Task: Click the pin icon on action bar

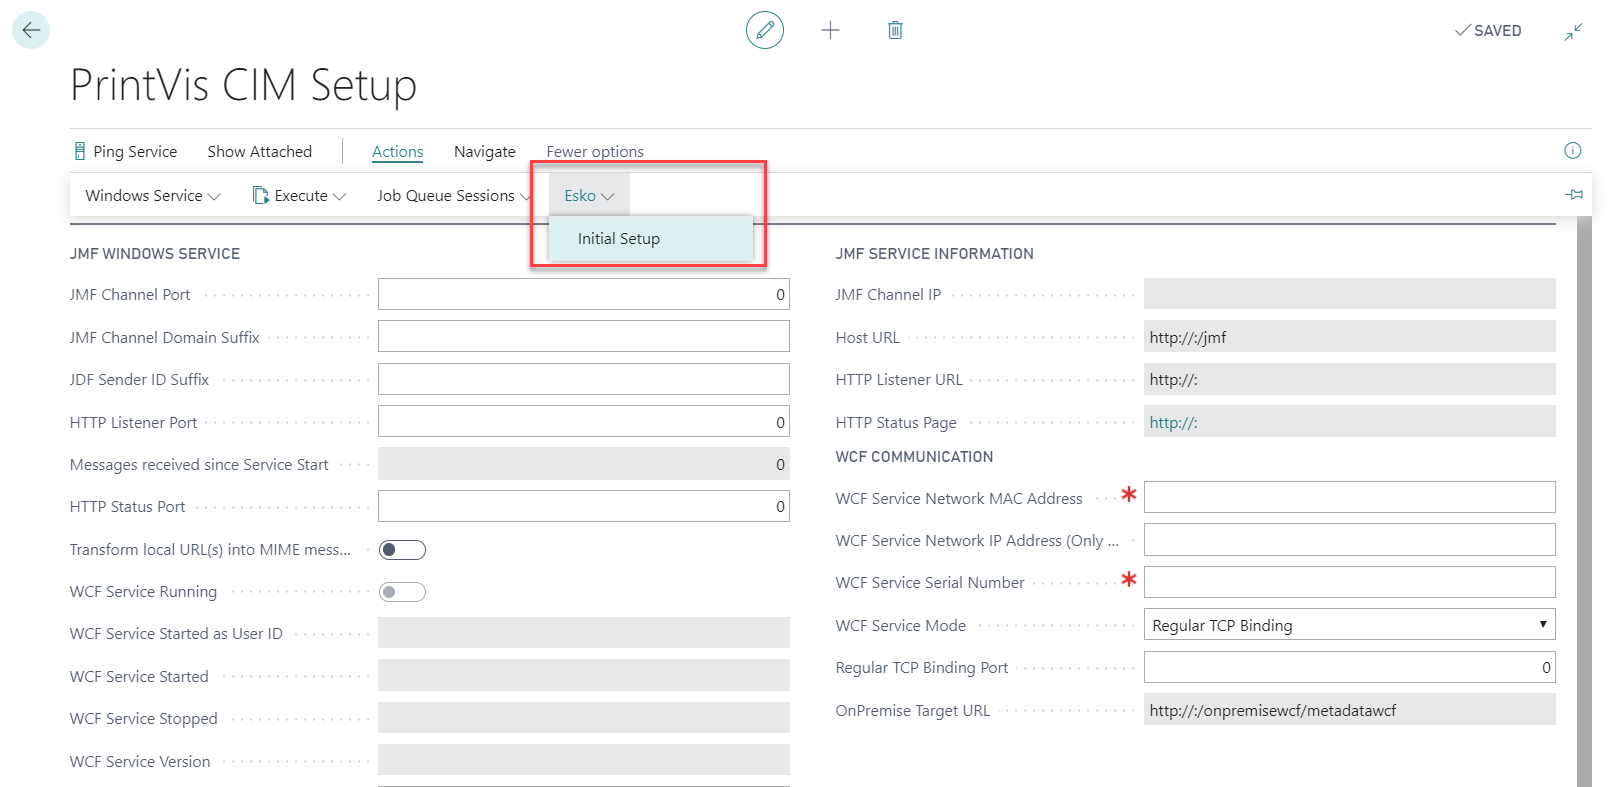Action: pyautogui.click(x=1574, y=195)
